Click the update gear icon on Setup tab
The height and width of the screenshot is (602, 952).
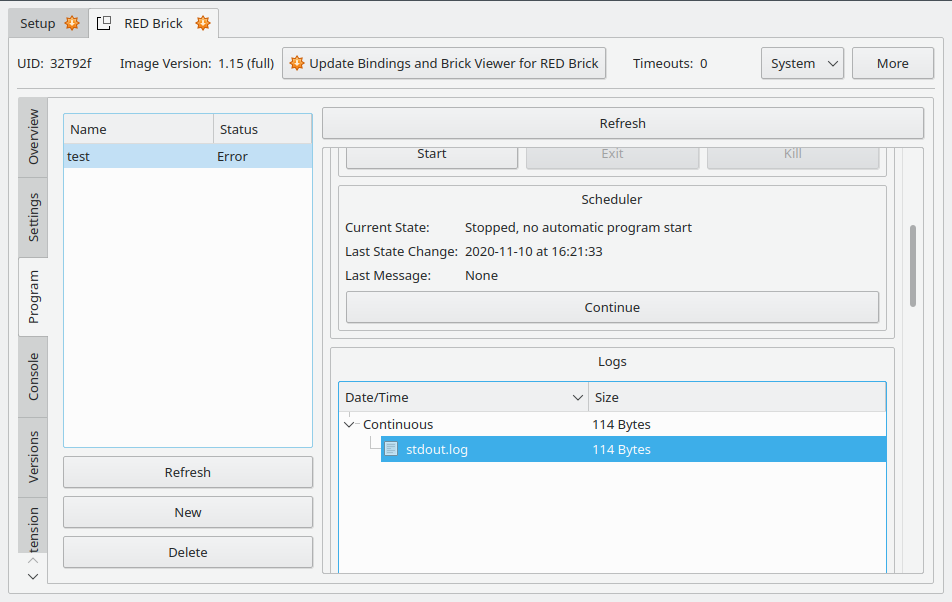(x=72, y=23)
